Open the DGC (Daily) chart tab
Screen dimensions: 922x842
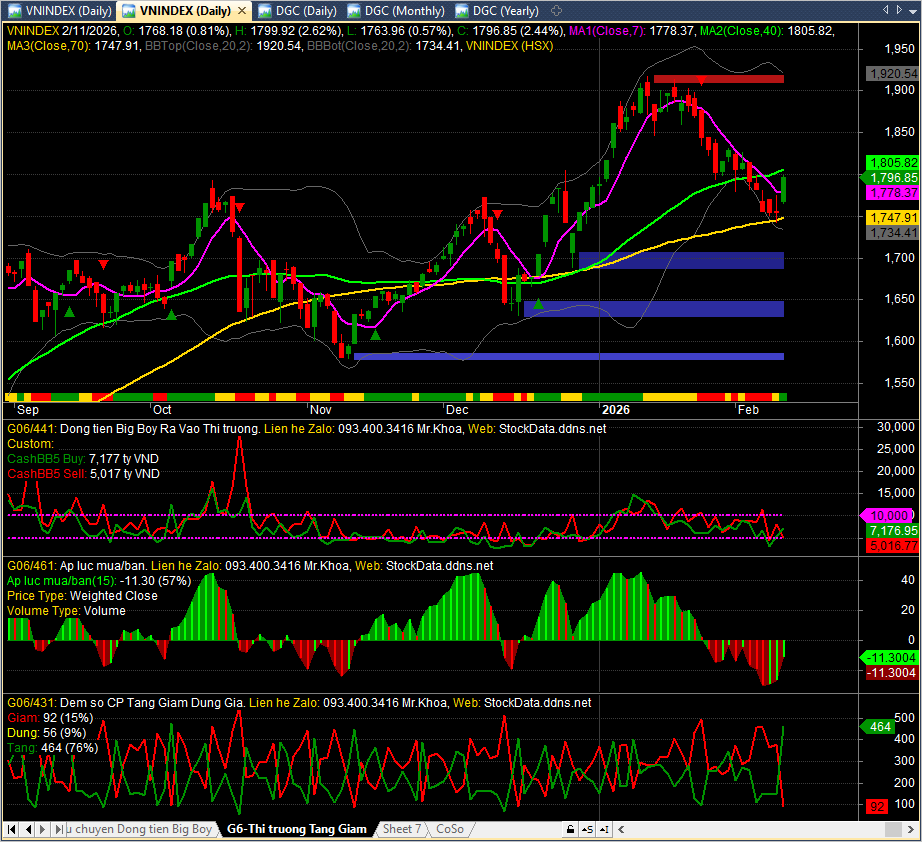coord(298,11)
